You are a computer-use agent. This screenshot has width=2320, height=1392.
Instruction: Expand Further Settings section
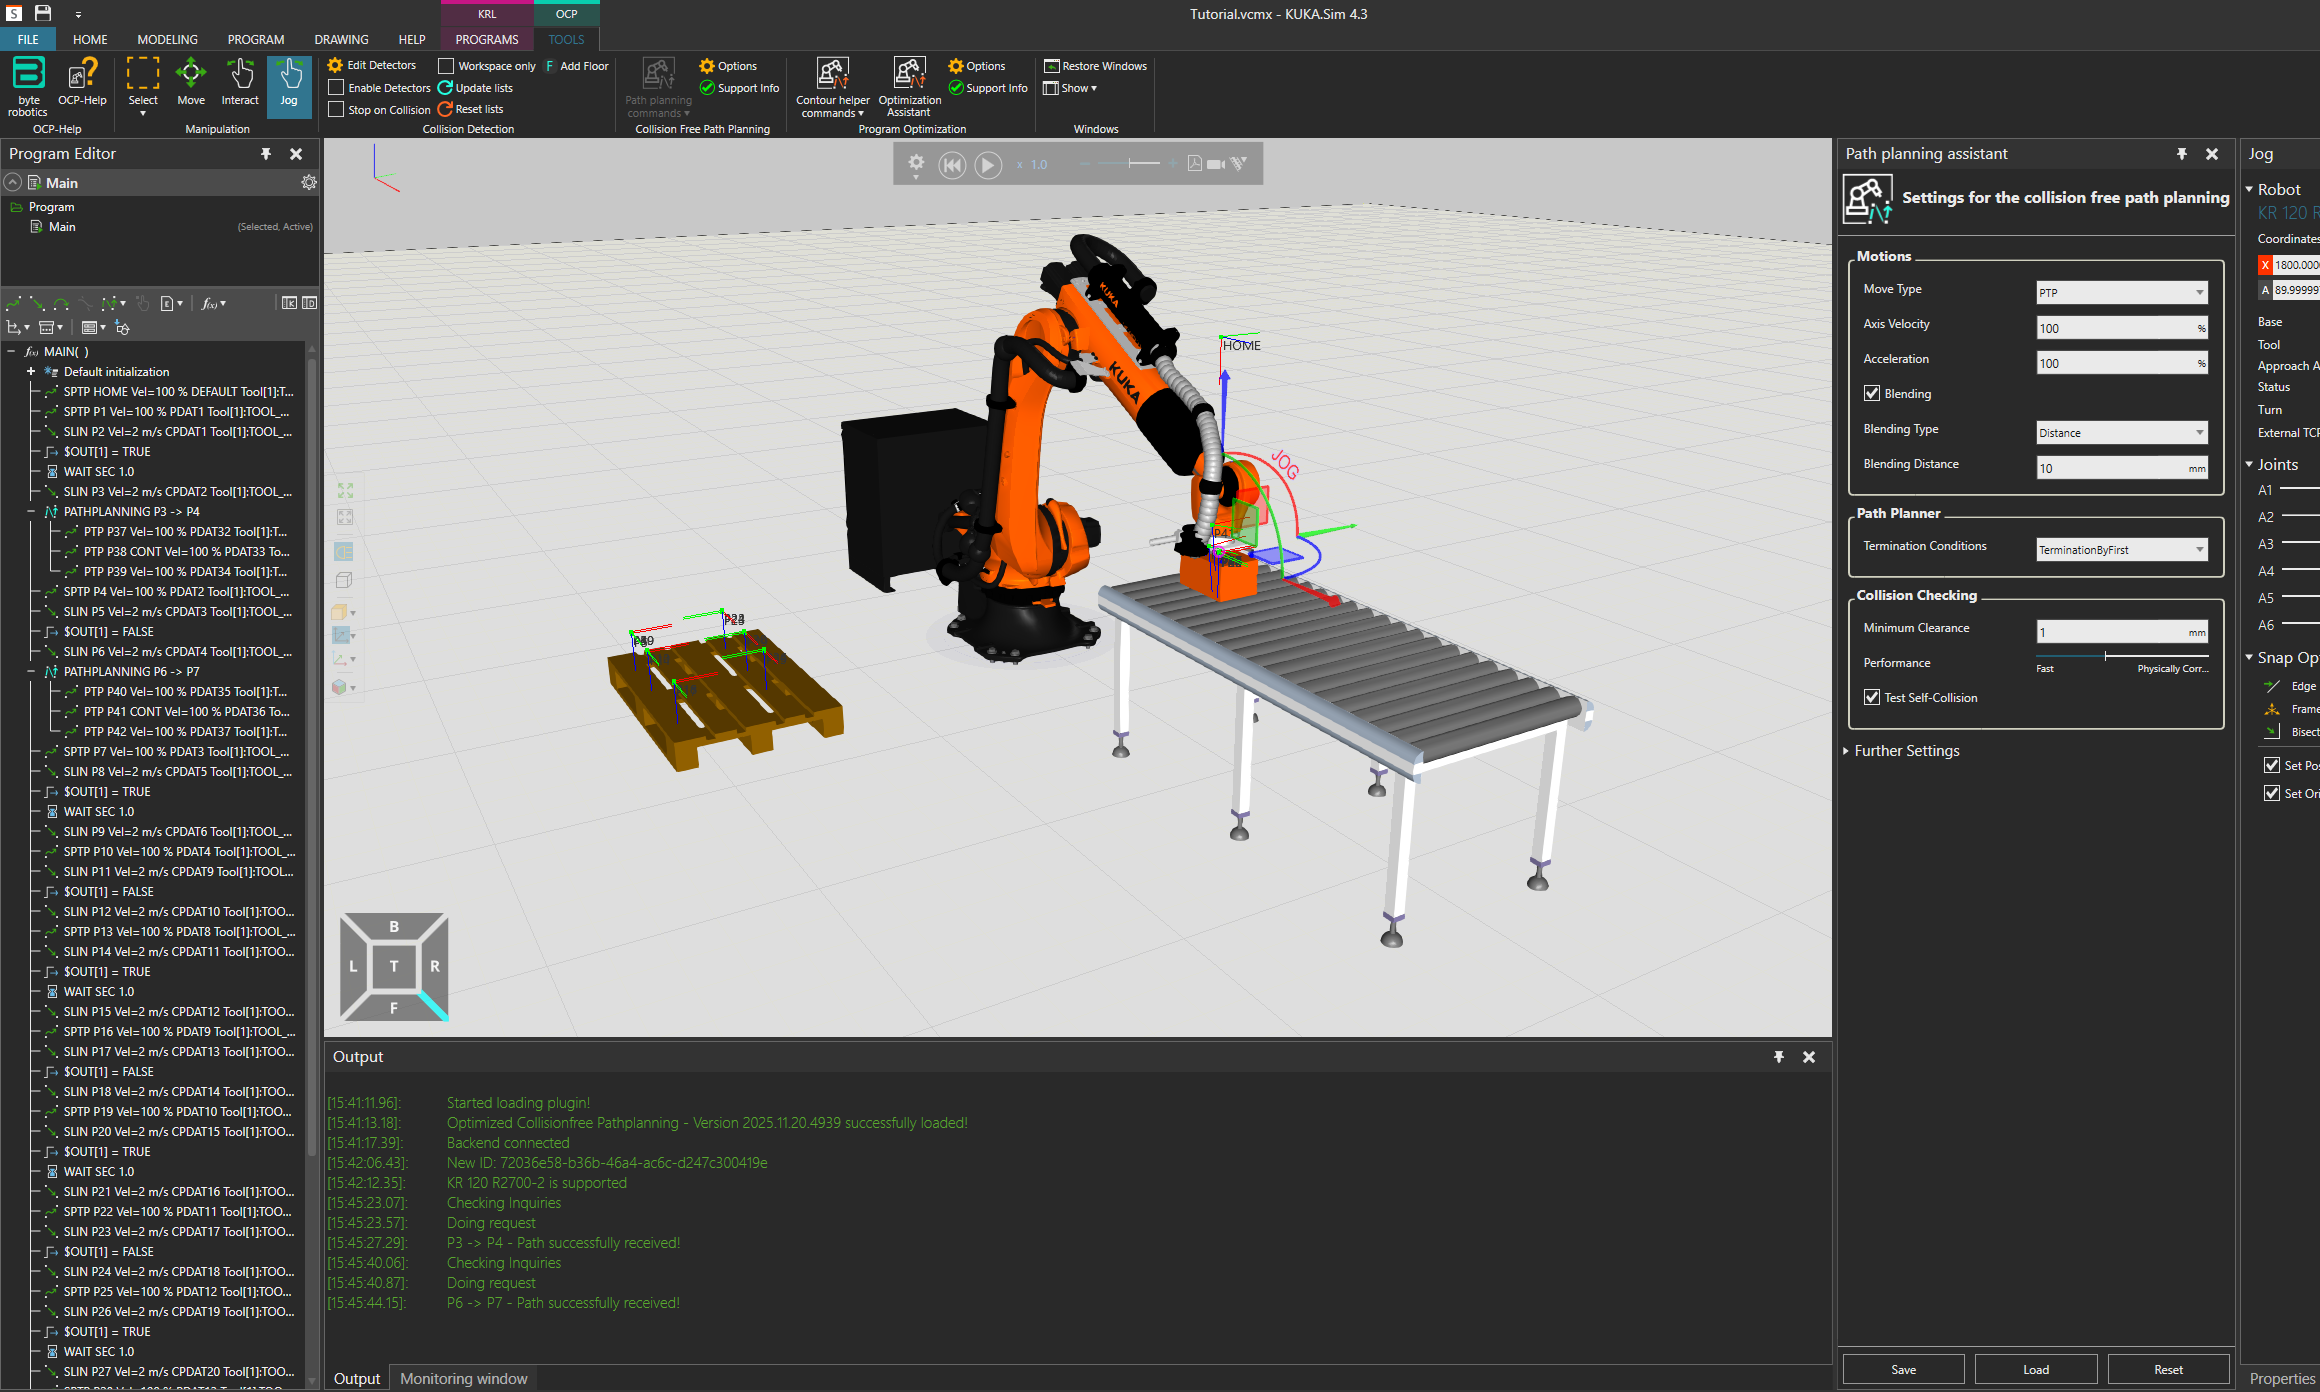1905,751
